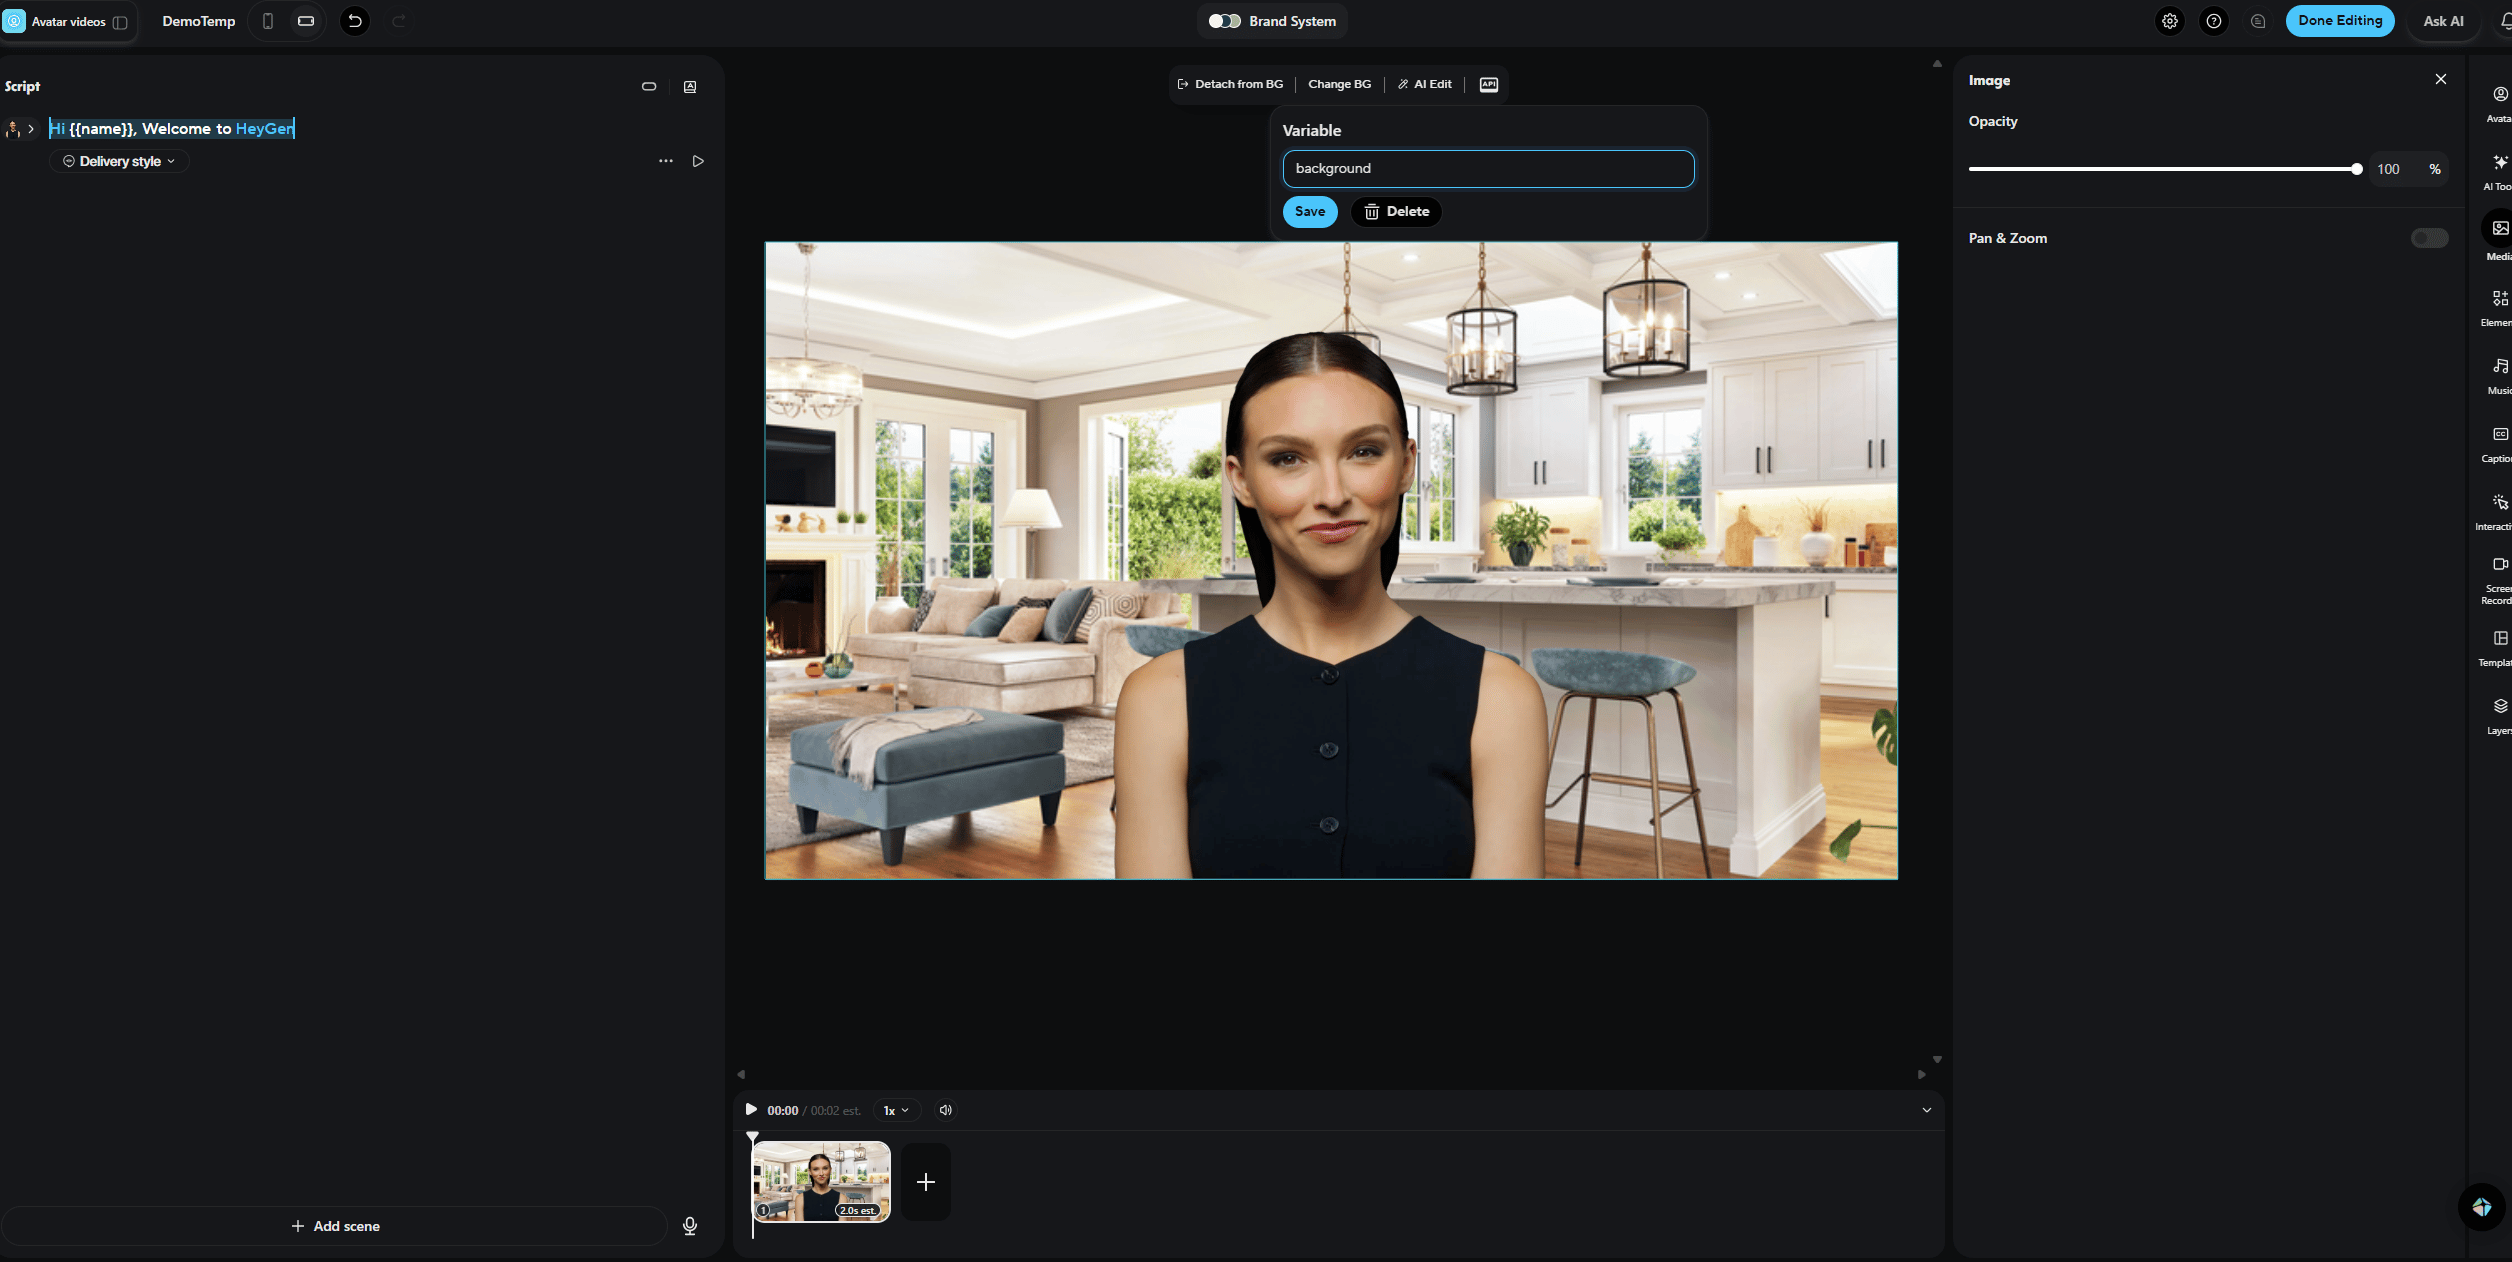Open the notifications bell

pos(2505,21)
